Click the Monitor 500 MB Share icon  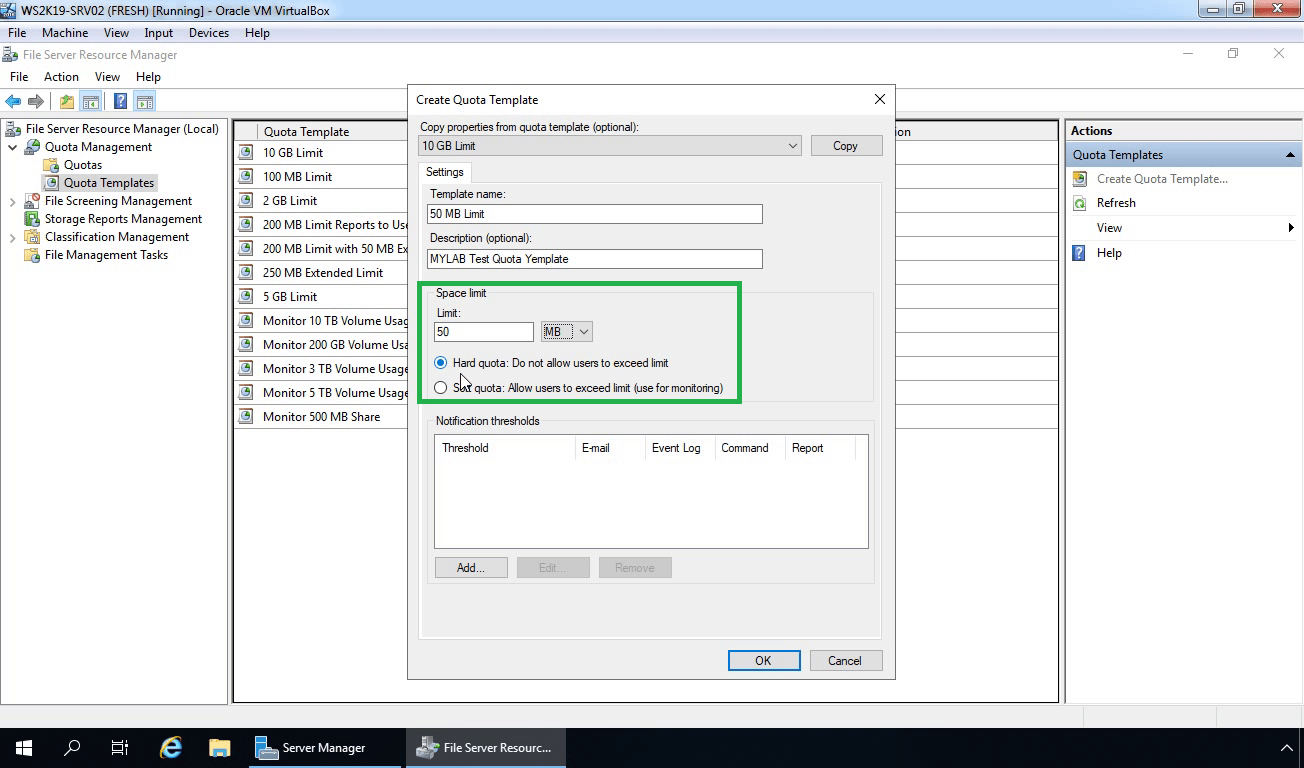(246, 417)
